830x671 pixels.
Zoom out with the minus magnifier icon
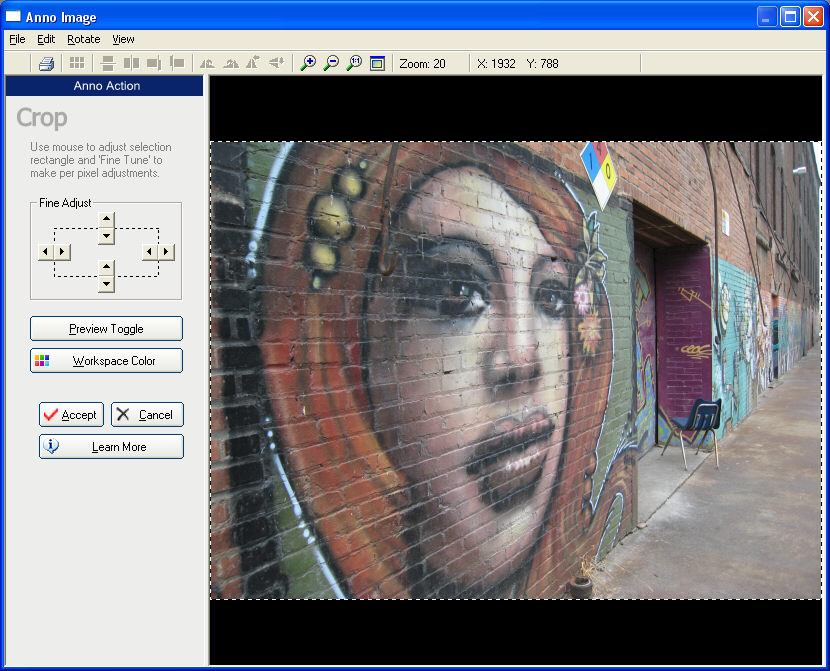[331, 64]
